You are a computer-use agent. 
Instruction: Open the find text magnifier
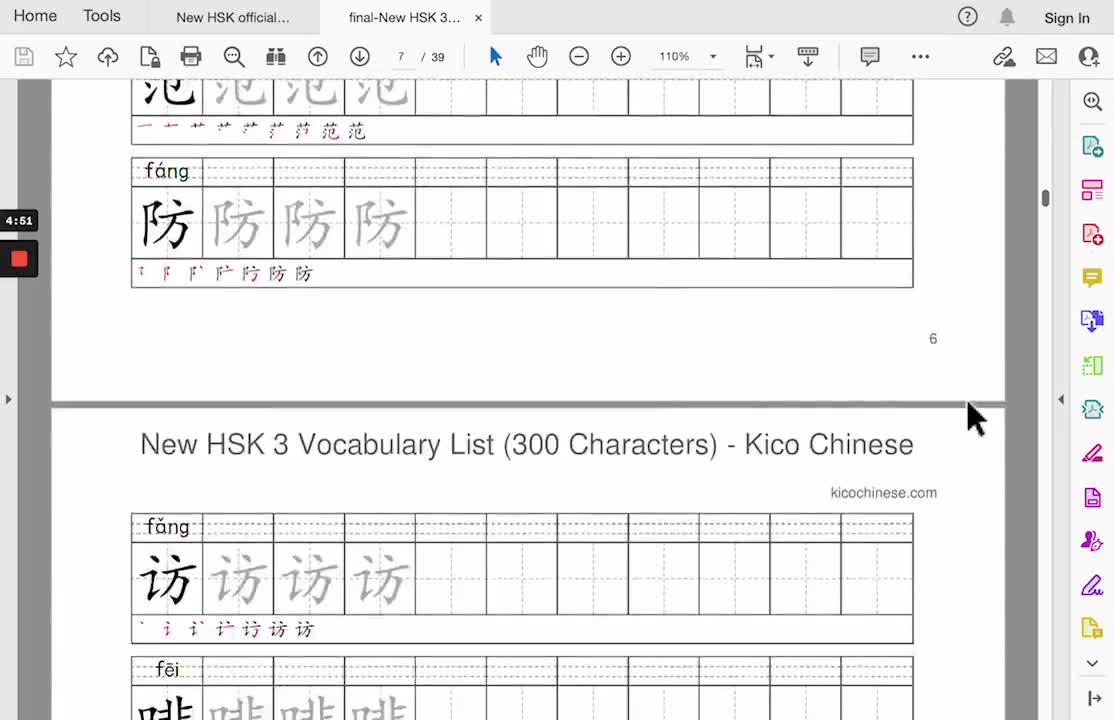(234, 56)
